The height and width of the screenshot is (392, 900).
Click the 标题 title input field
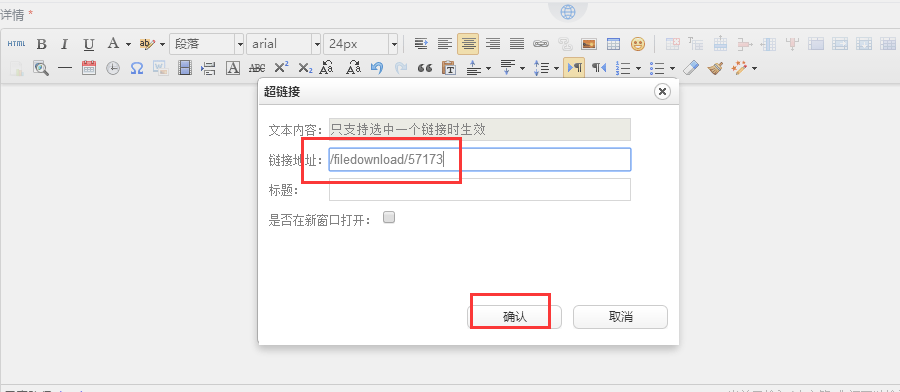(x=480, y=189)
